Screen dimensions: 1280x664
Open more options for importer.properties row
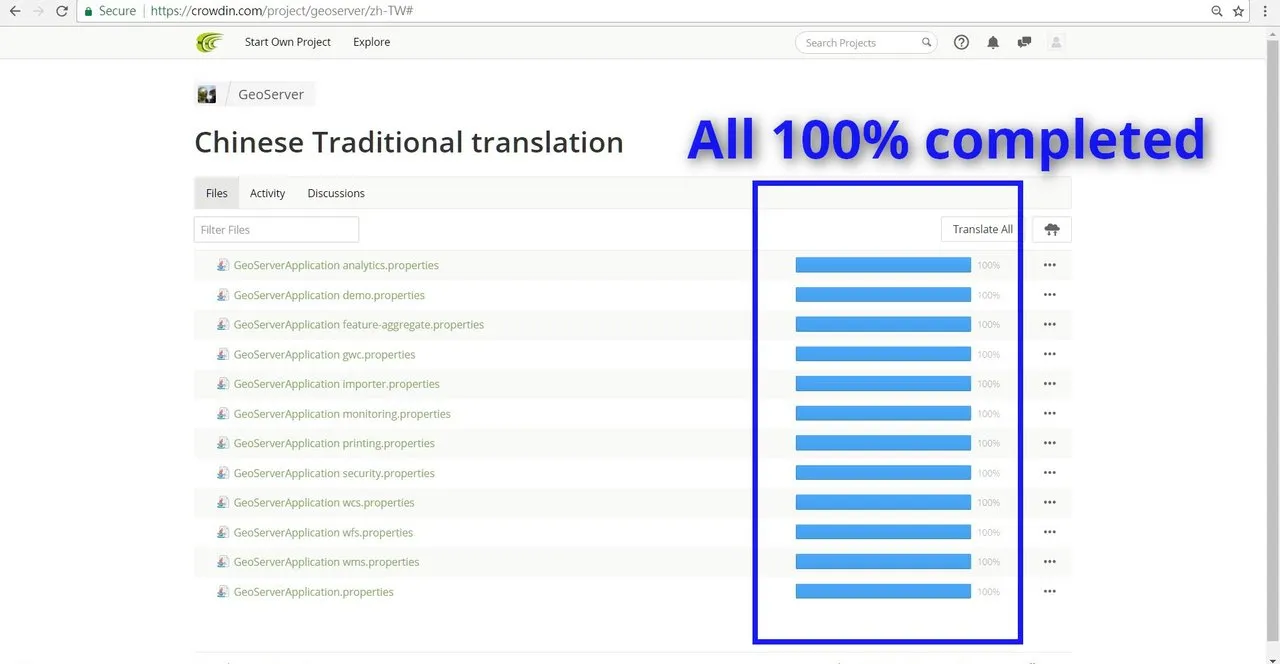pyautogui.click(x=1049, y=384)
